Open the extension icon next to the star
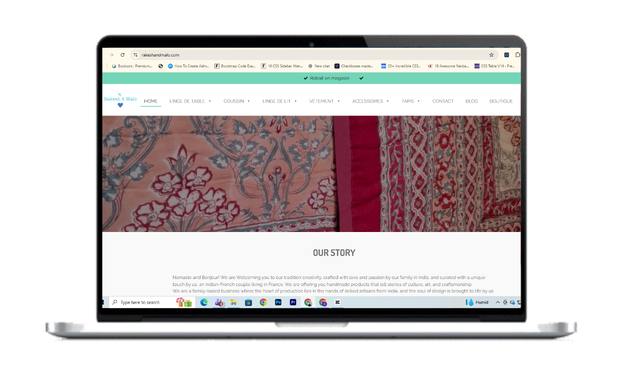This screenshot has width=622, height=380. (507, 55)
